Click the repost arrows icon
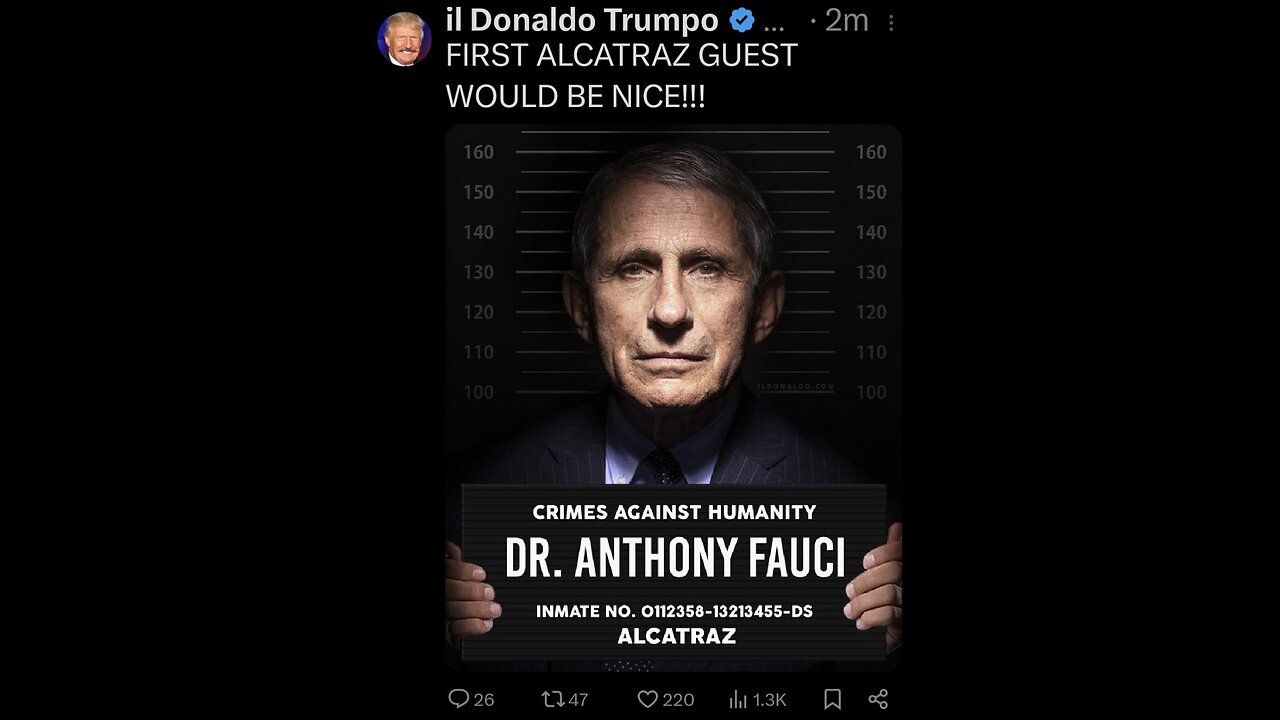 point(552,699)
